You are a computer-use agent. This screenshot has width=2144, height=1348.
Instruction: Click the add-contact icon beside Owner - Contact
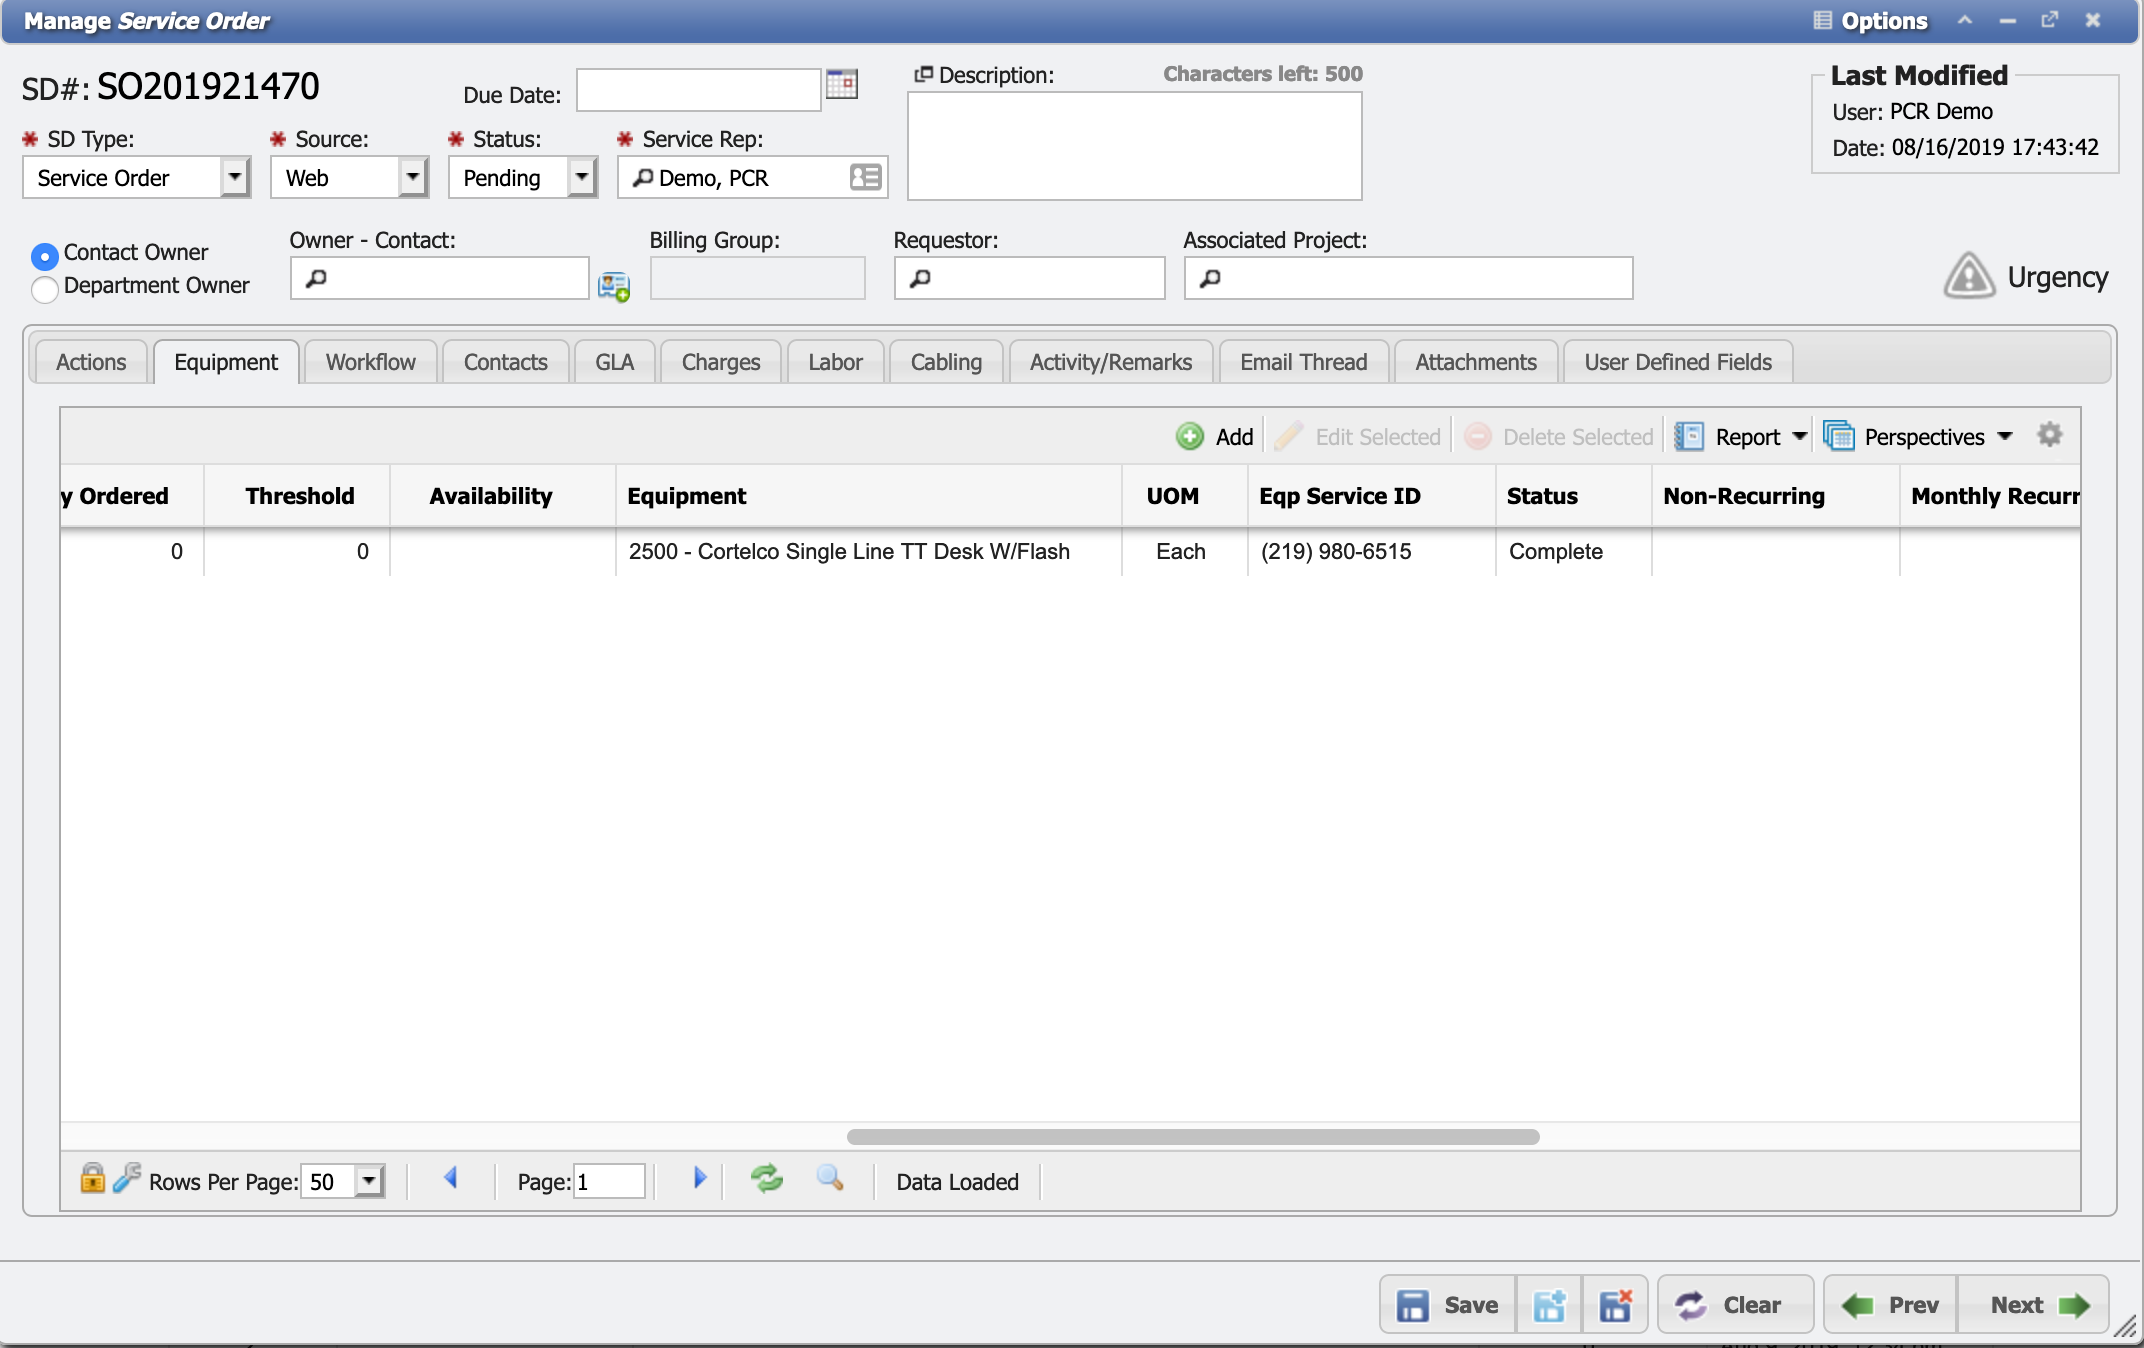point(613,286)
